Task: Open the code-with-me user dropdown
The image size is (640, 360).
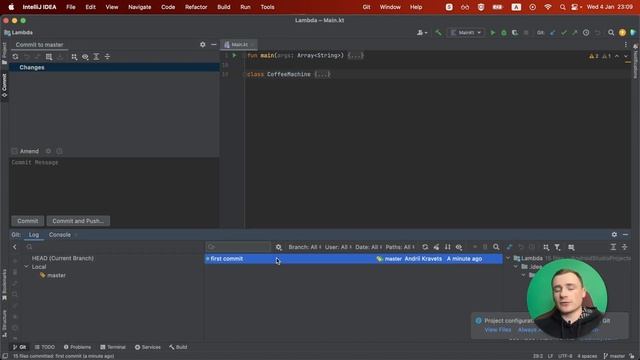Action: (422, 33)
